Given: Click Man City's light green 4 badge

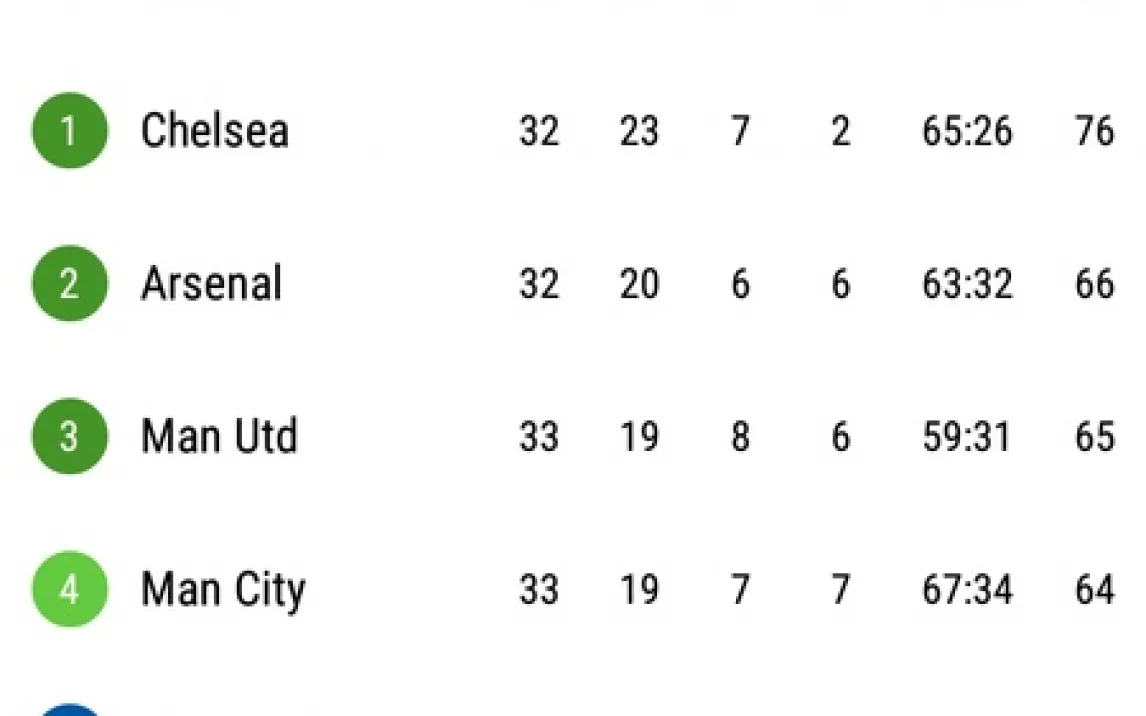Looking at the screenshot, I should (x=69, y=590).
